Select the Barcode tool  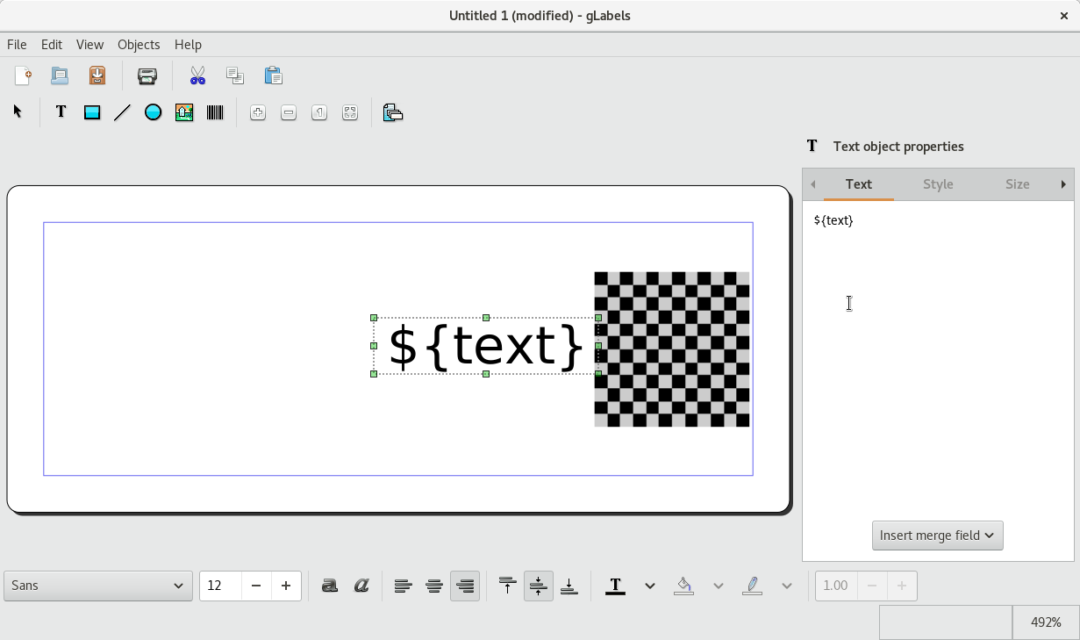(x=215, y=112)
